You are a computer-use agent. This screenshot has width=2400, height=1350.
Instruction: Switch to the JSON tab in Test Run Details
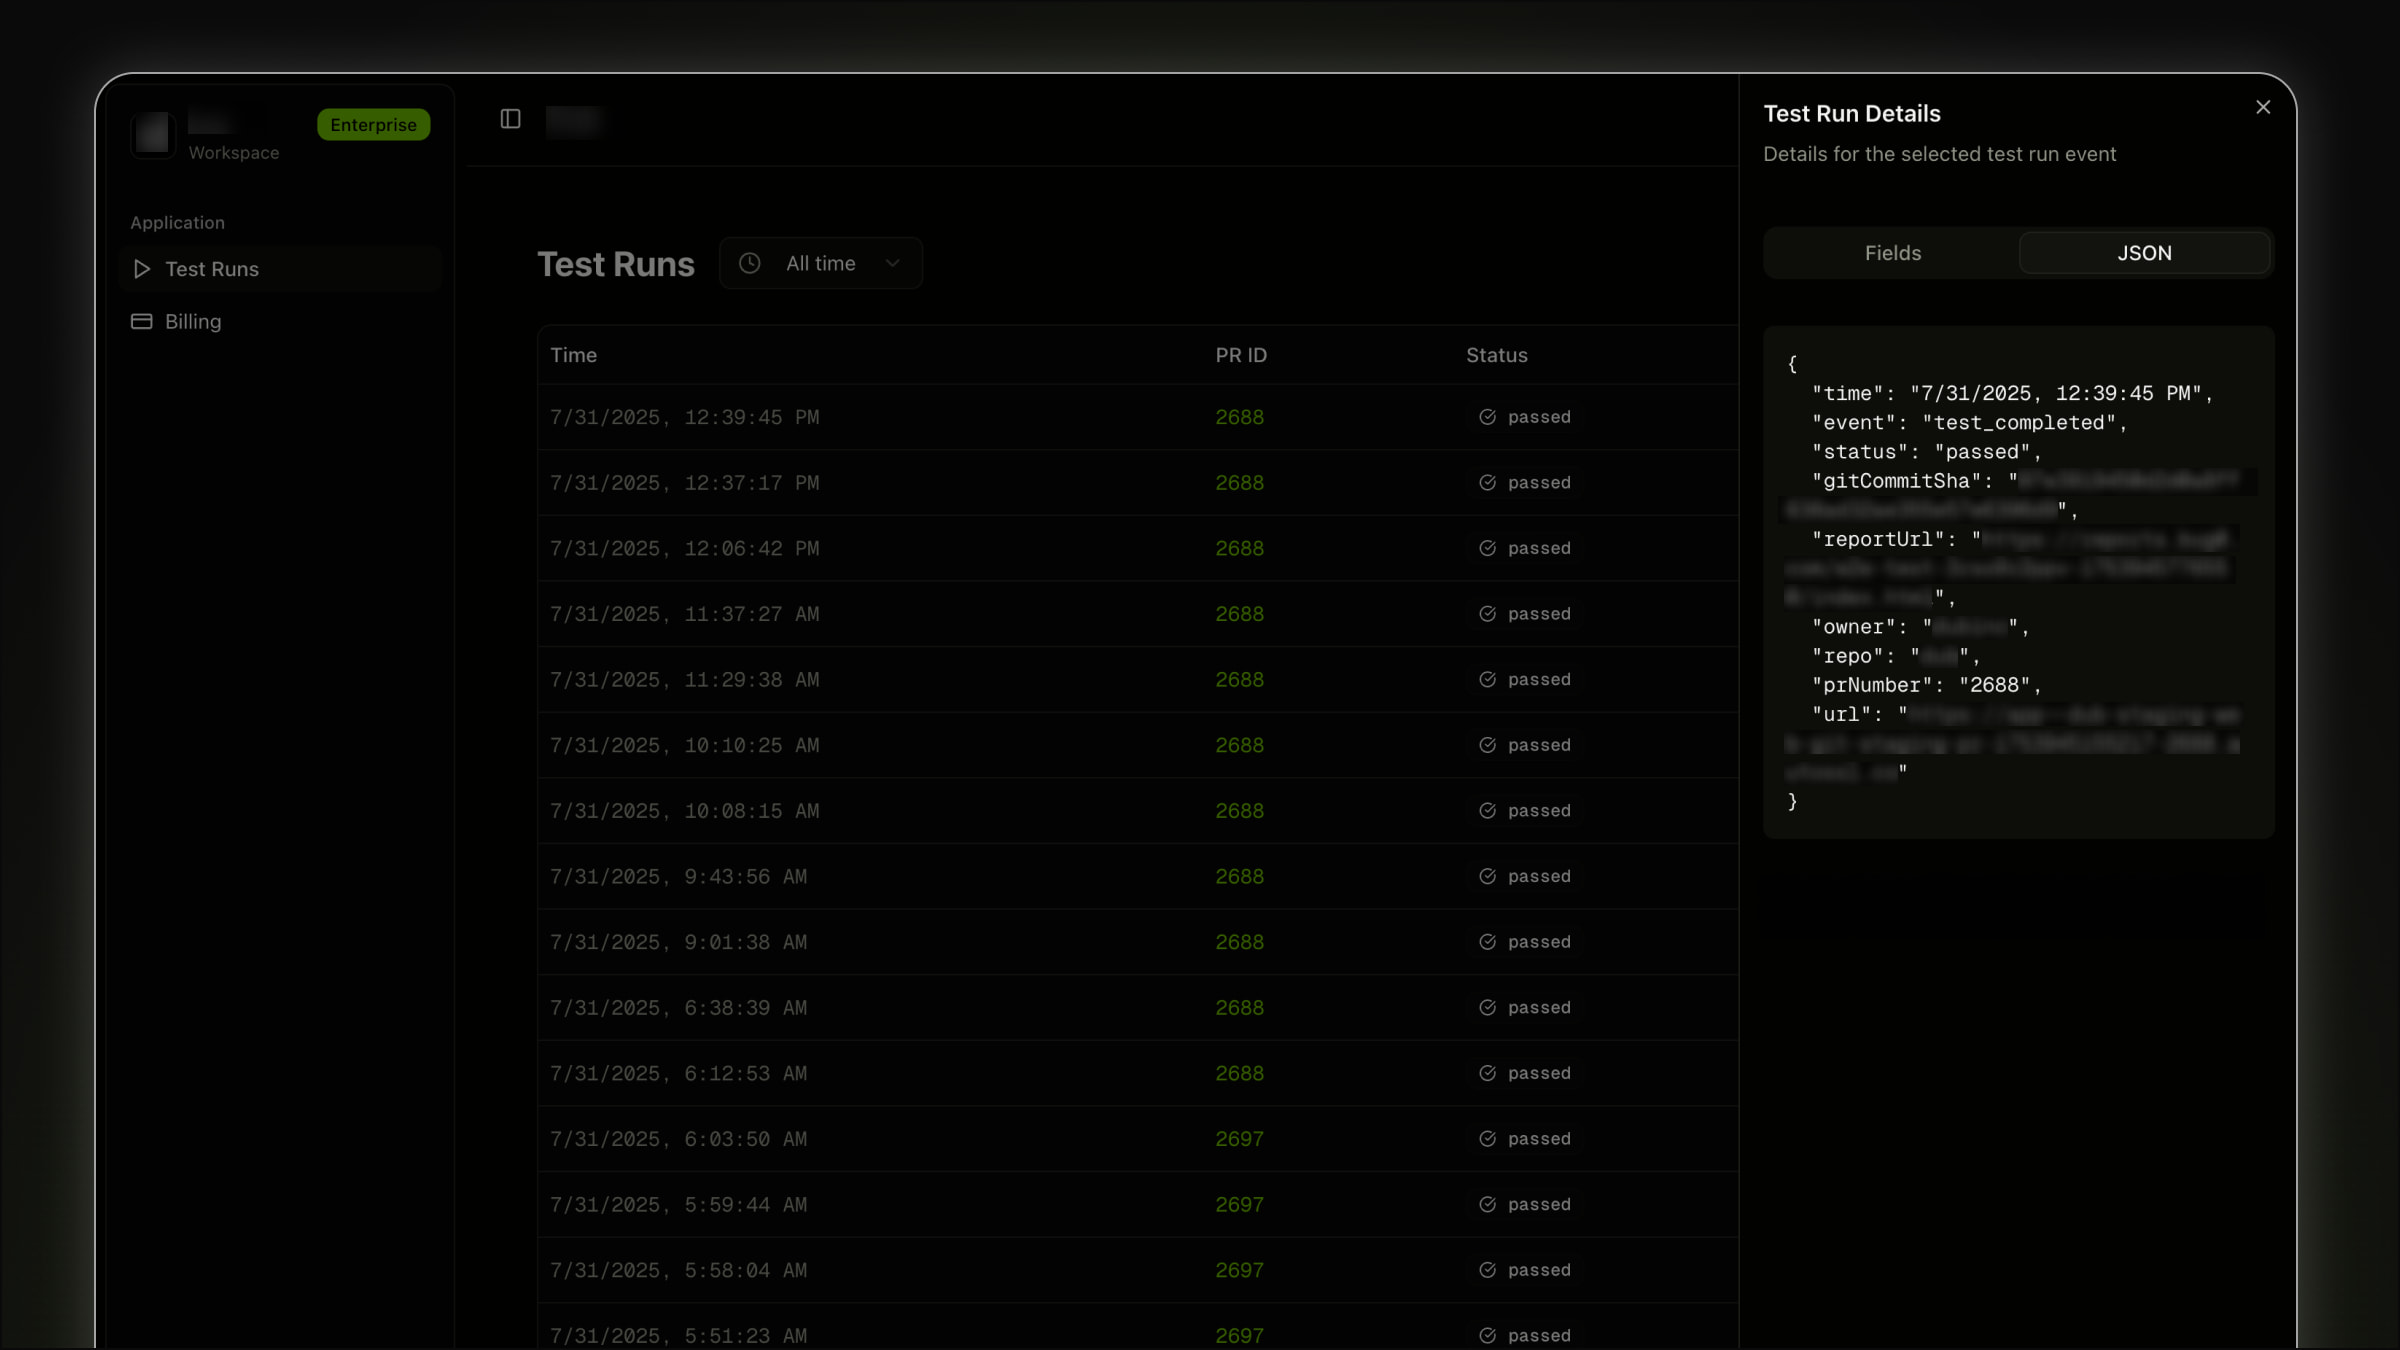click(2144, 253)
